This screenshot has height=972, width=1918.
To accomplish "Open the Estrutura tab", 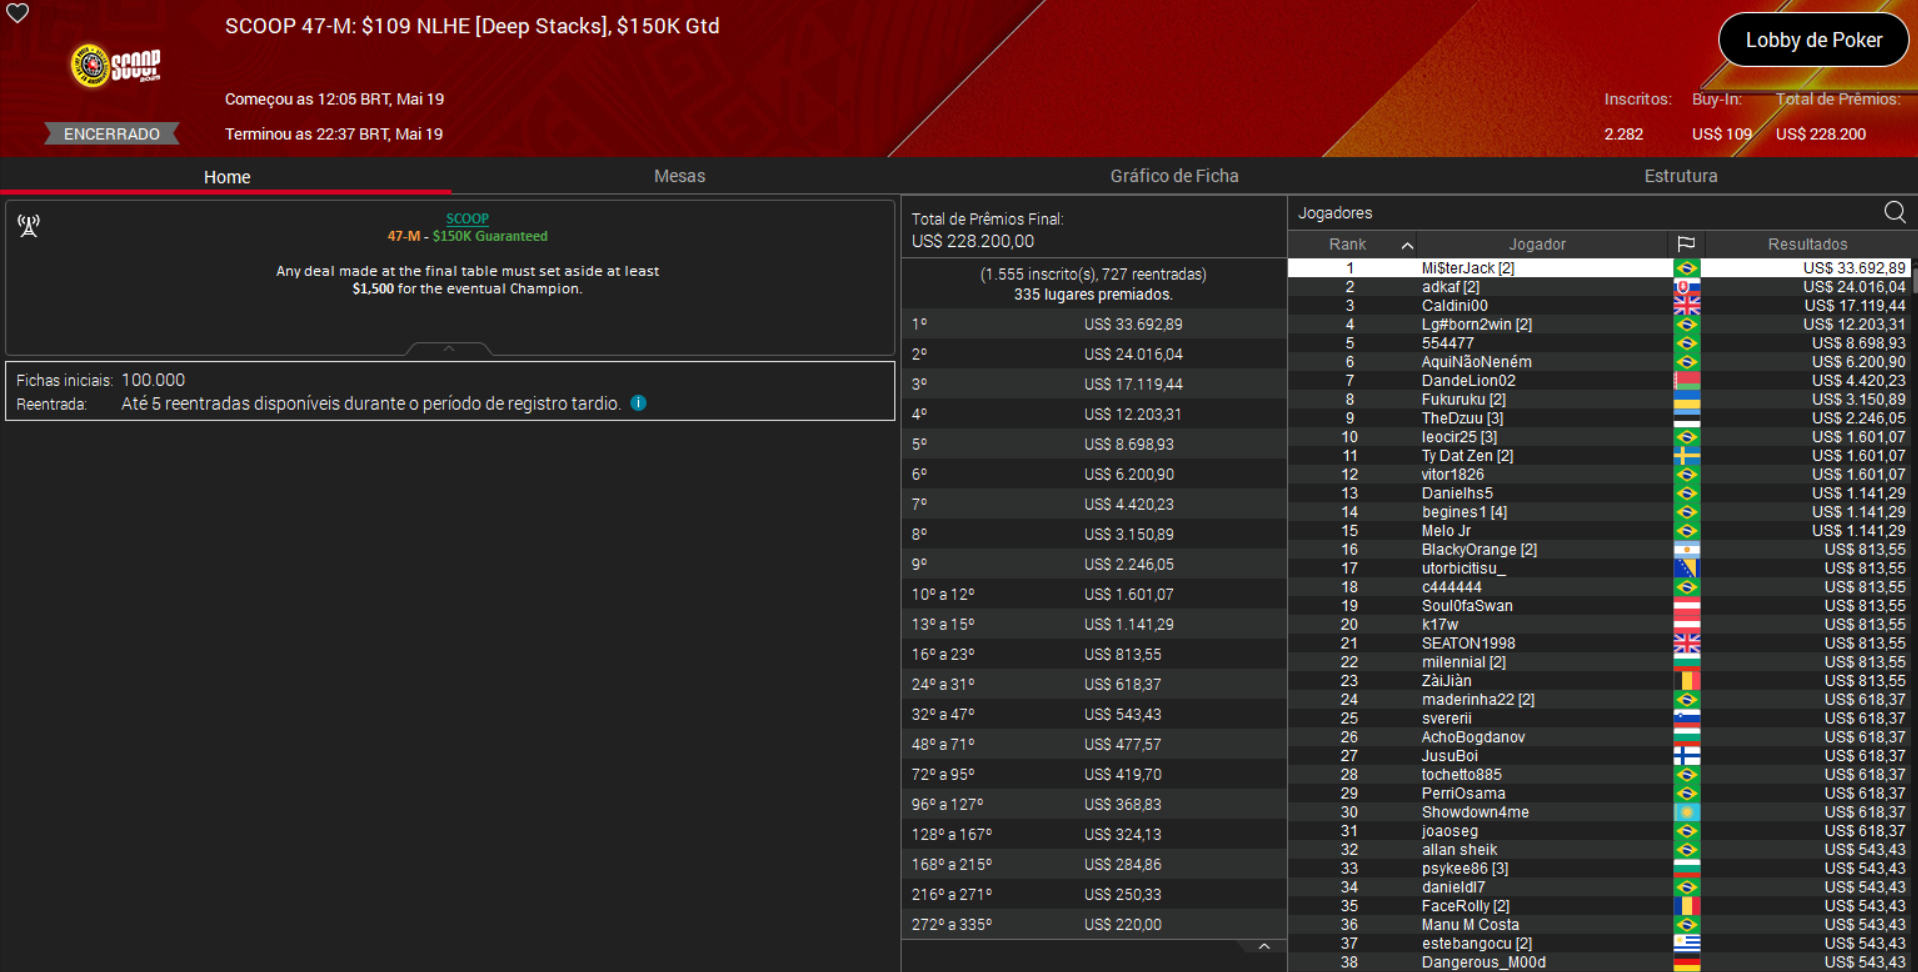I will coord(1680,176).
